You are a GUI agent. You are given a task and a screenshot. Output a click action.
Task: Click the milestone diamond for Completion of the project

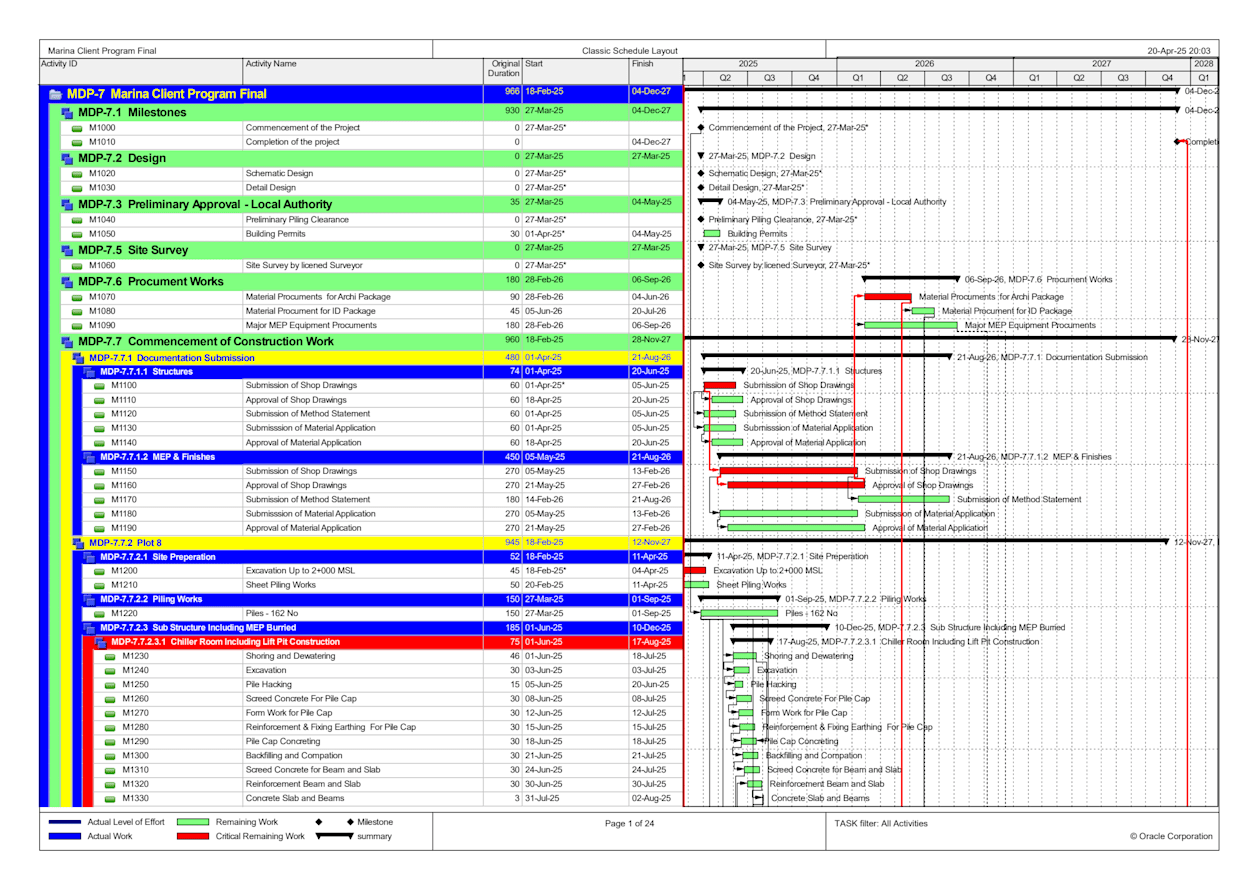pyautogui.click(x=1179, y=142)
